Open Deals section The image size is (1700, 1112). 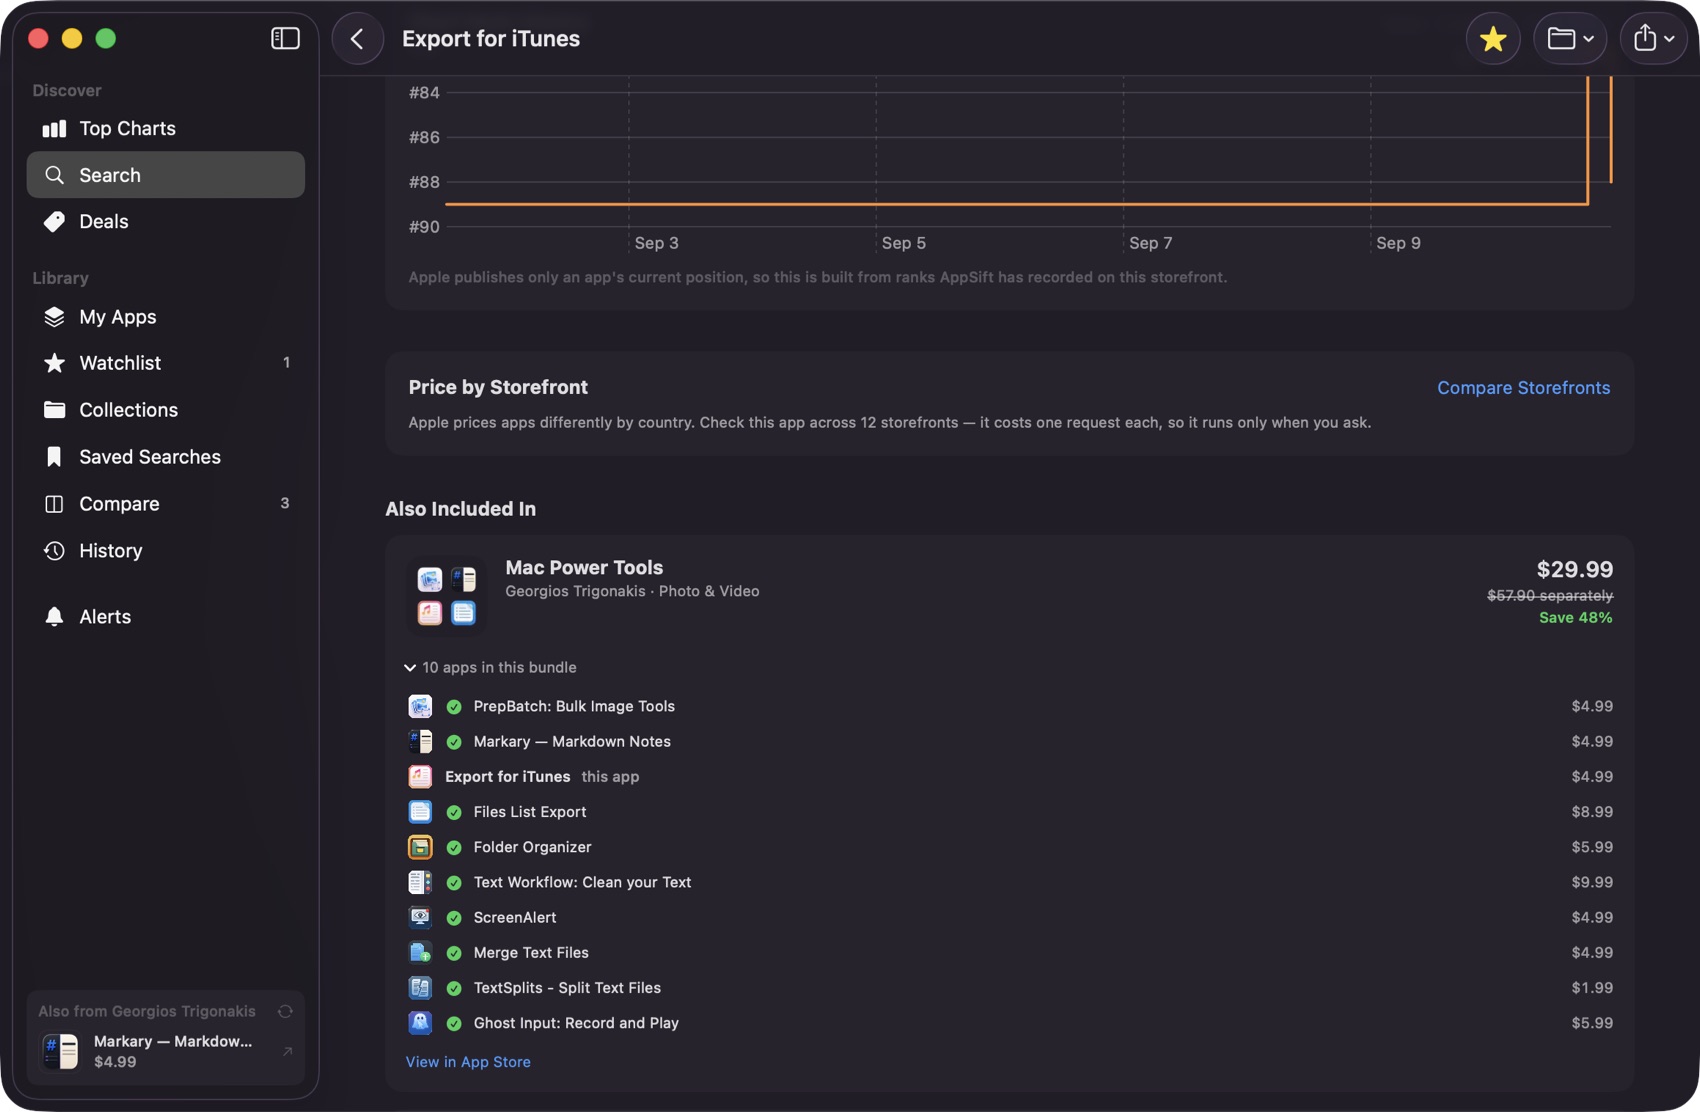point(166,221)
